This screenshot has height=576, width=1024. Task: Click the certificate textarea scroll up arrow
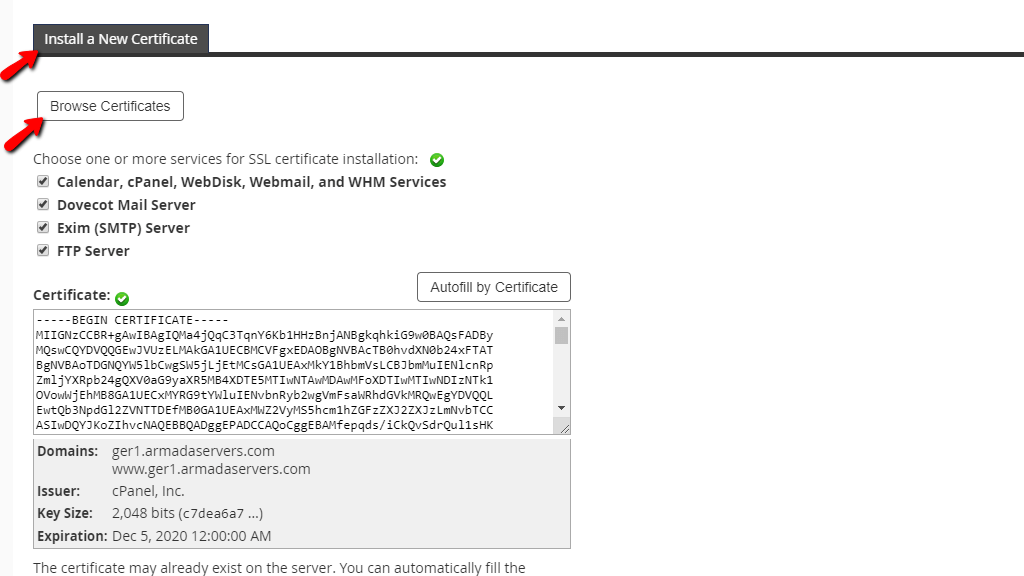[x=562, y=319]
